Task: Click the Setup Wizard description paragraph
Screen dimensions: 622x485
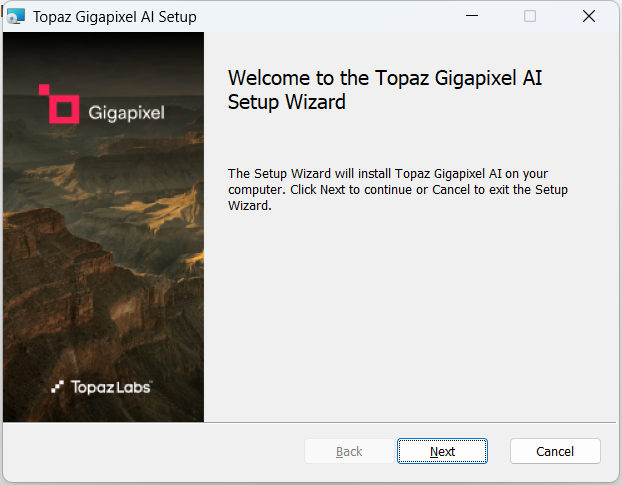Action: click(397, 190)
